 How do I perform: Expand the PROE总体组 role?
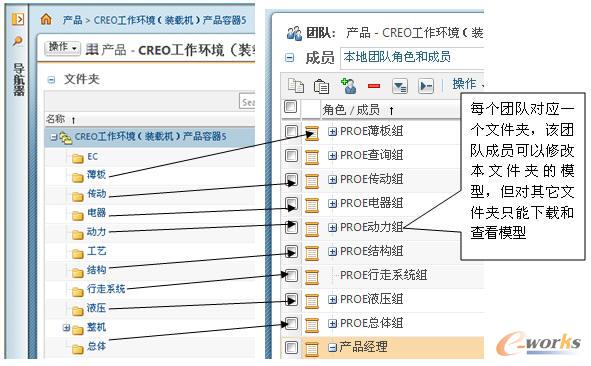pos(332,323)
